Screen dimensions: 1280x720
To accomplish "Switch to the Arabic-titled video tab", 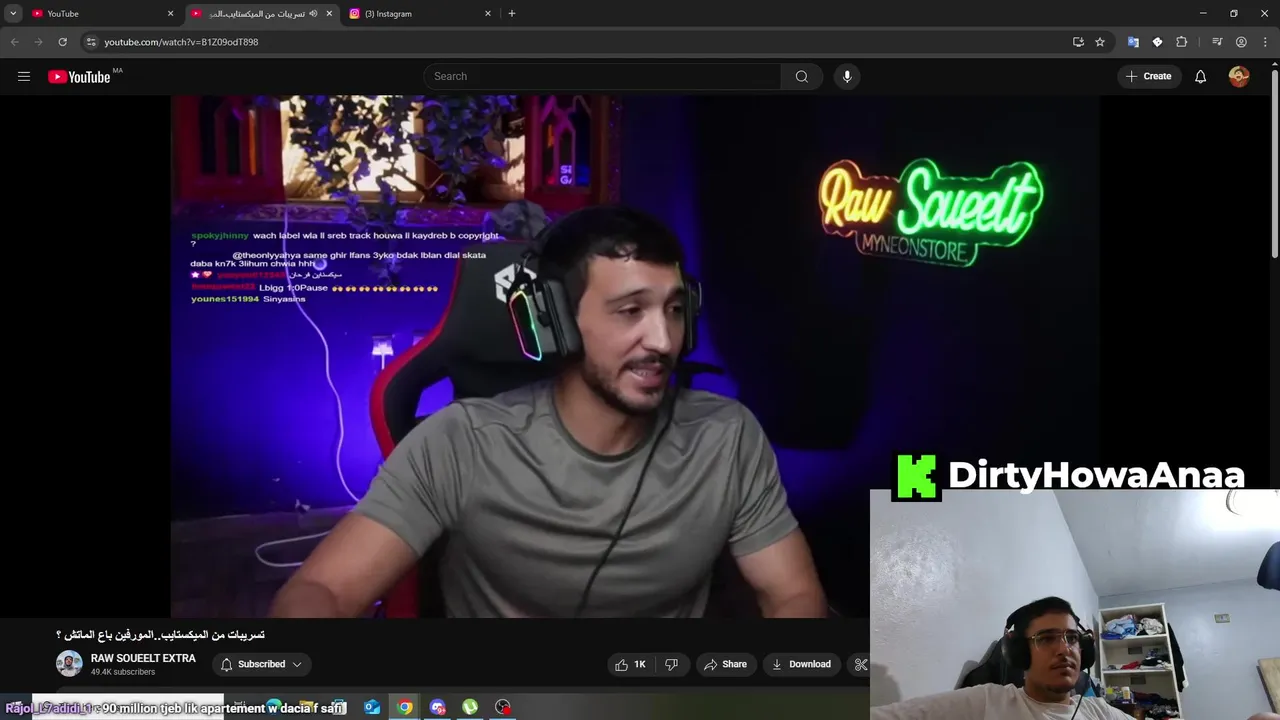I will point(263,14).
